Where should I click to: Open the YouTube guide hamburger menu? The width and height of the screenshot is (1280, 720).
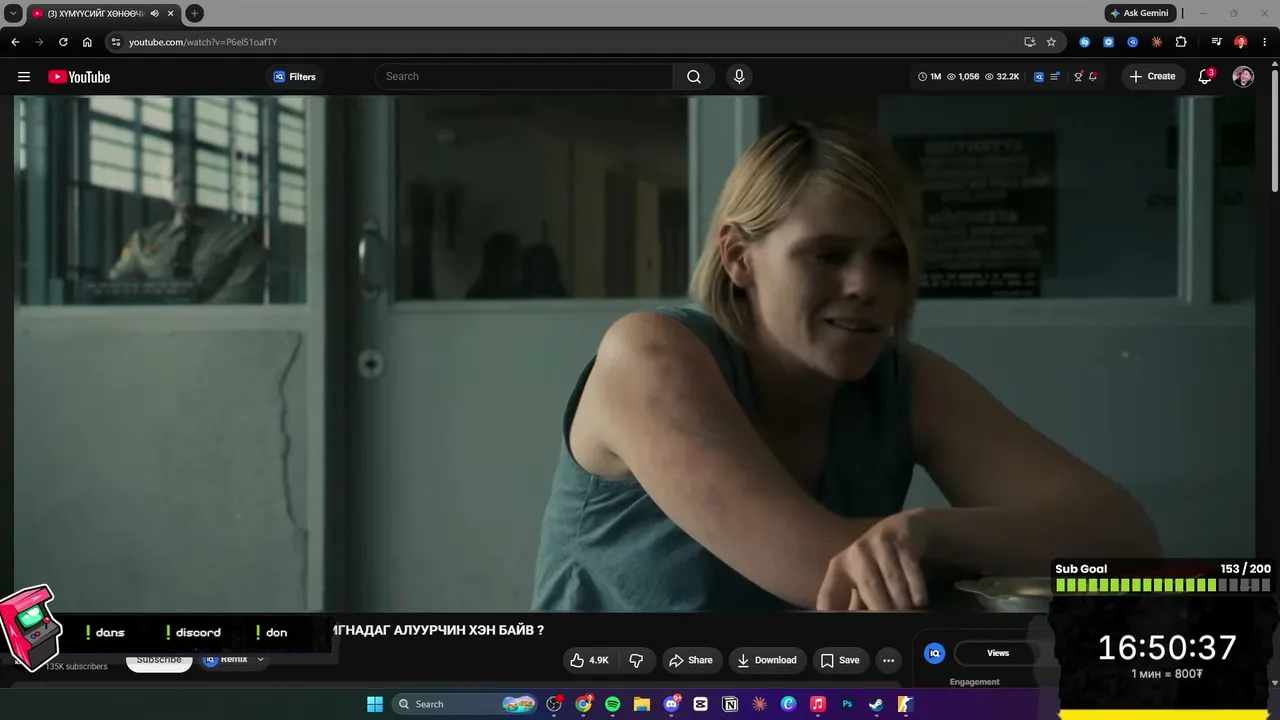pos(24,77)
